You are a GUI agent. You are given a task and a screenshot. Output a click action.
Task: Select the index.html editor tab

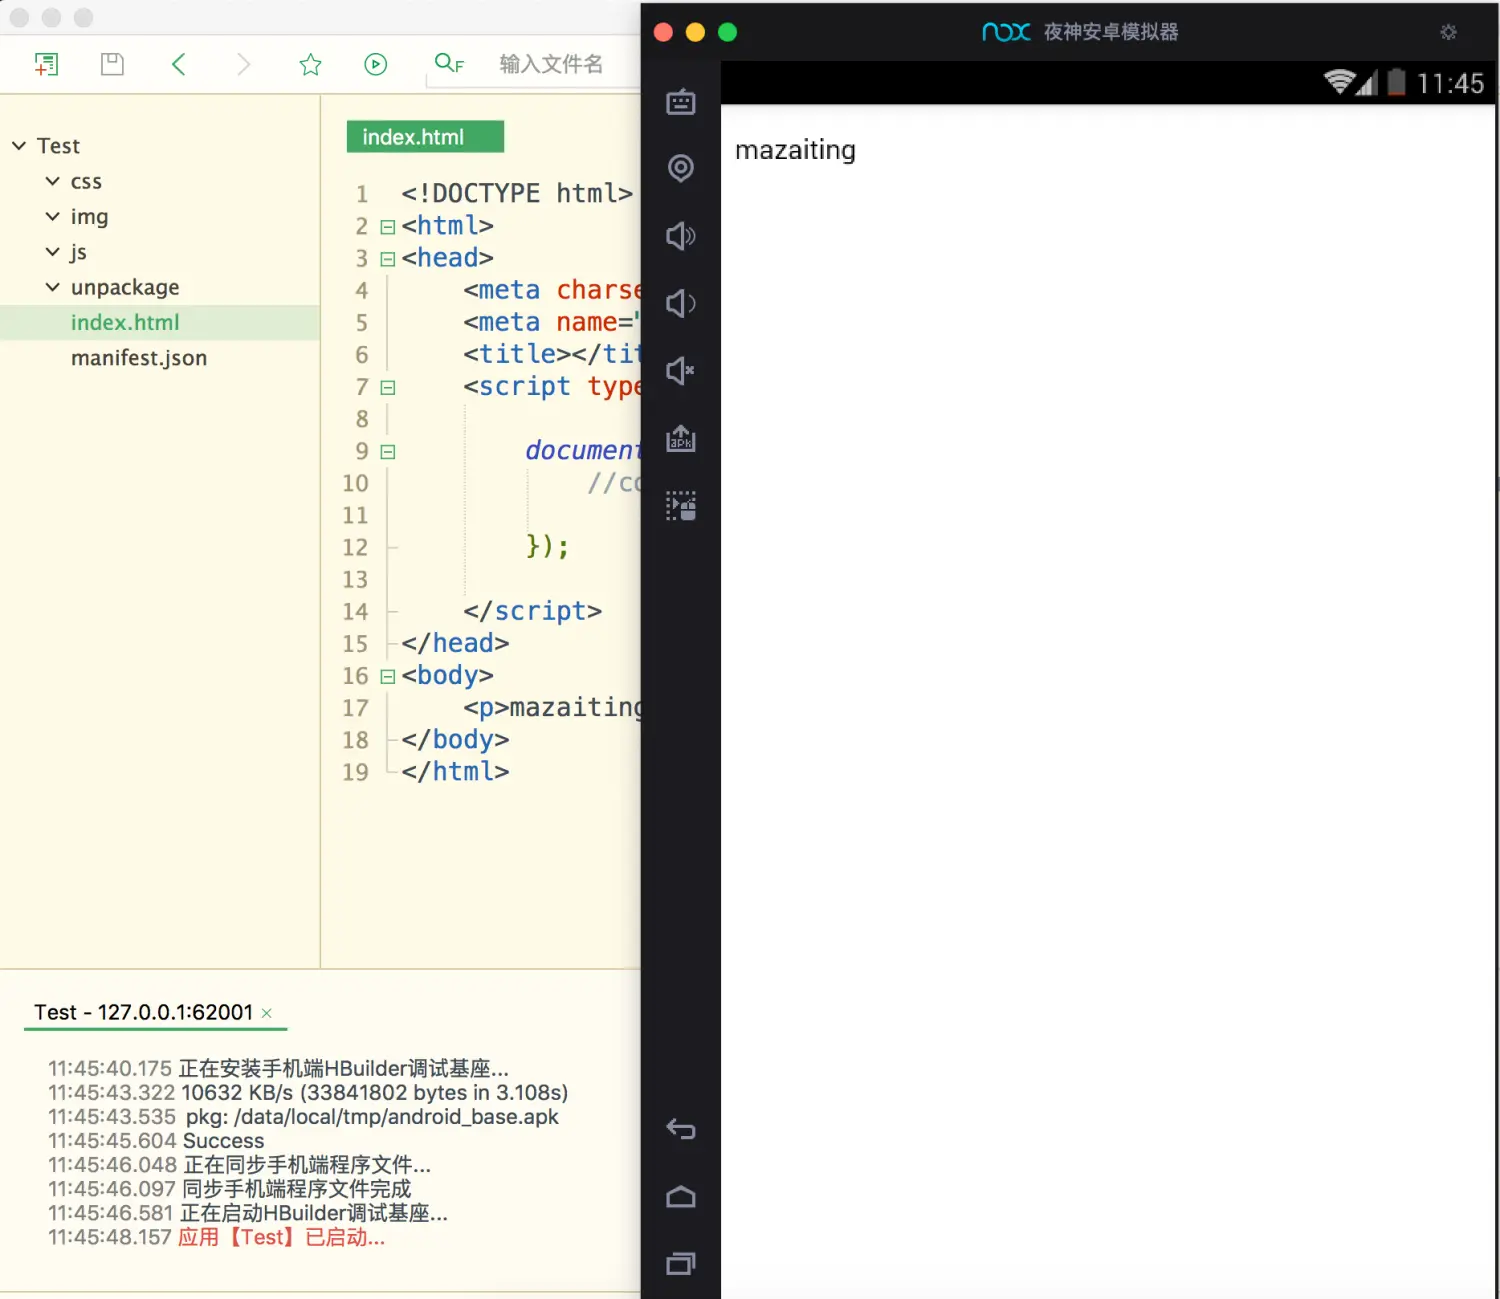point(425,137)
